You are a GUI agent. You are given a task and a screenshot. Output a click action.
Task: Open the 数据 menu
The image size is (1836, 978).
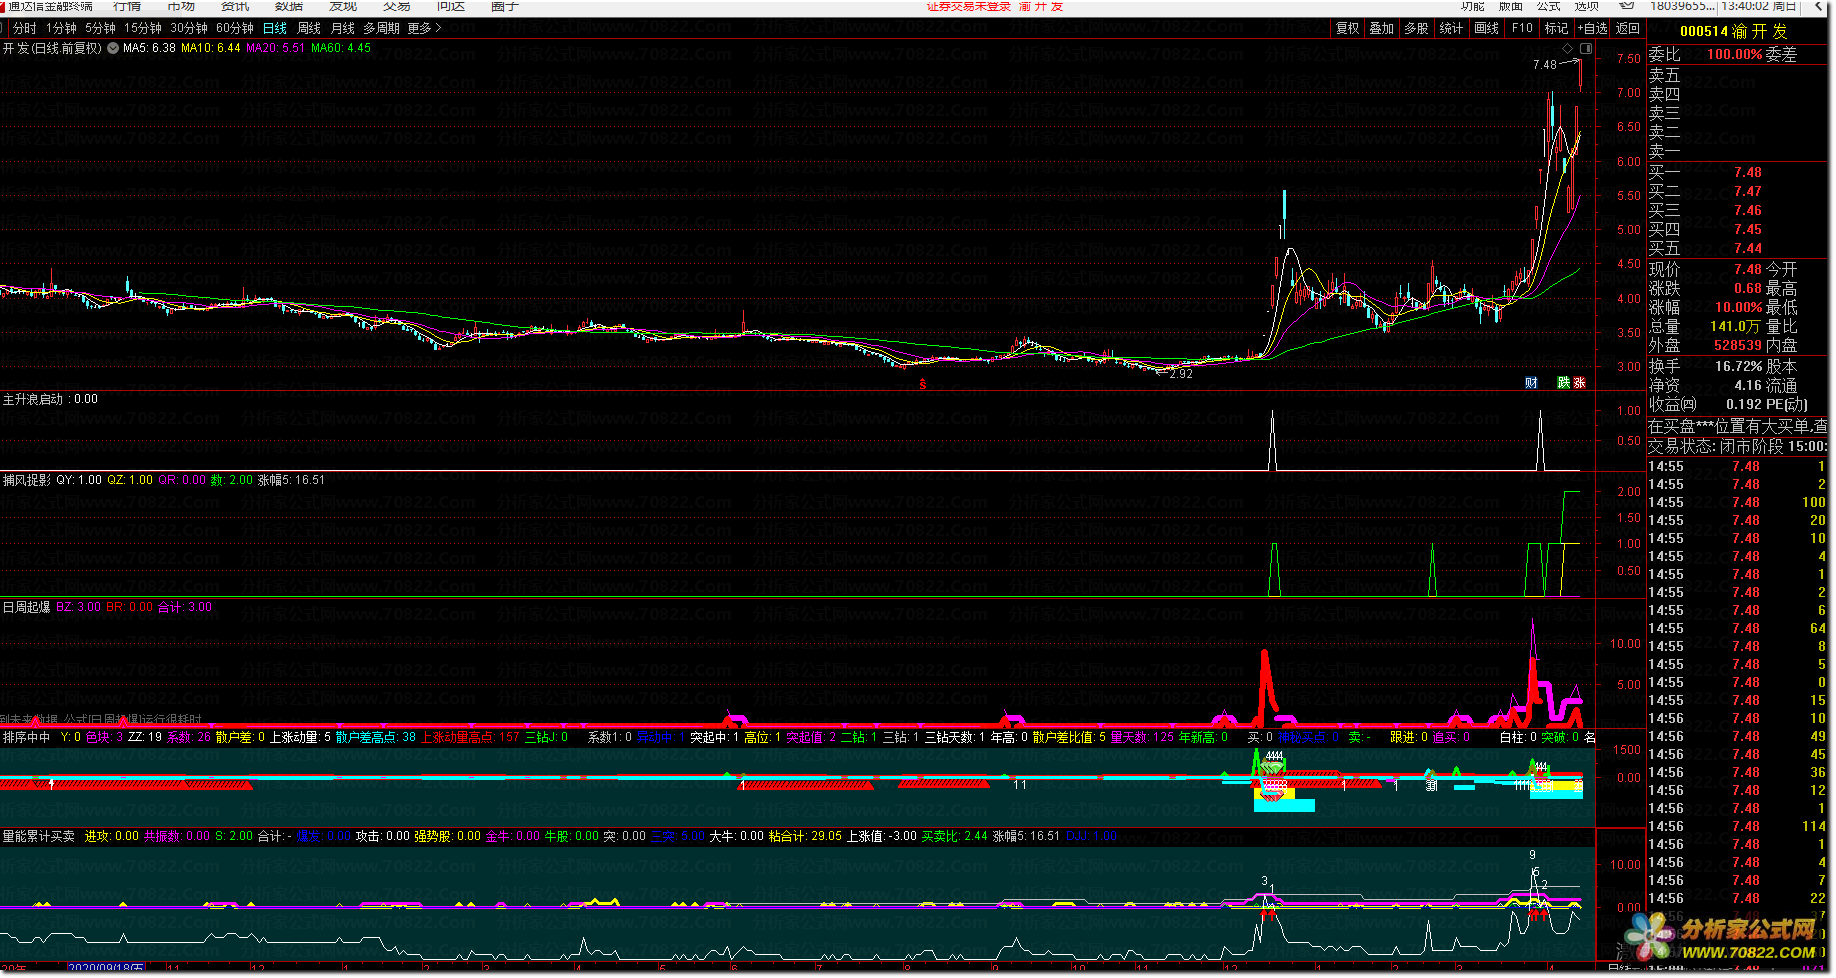pos(289,6)
